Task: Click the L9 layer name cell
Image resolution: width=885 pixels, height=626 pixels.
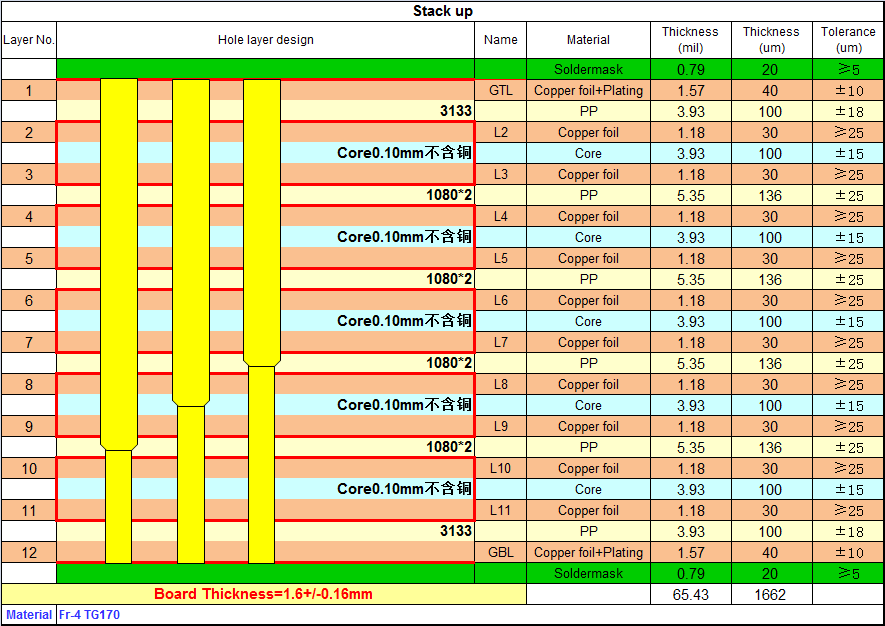Action: tap(500, 427)
